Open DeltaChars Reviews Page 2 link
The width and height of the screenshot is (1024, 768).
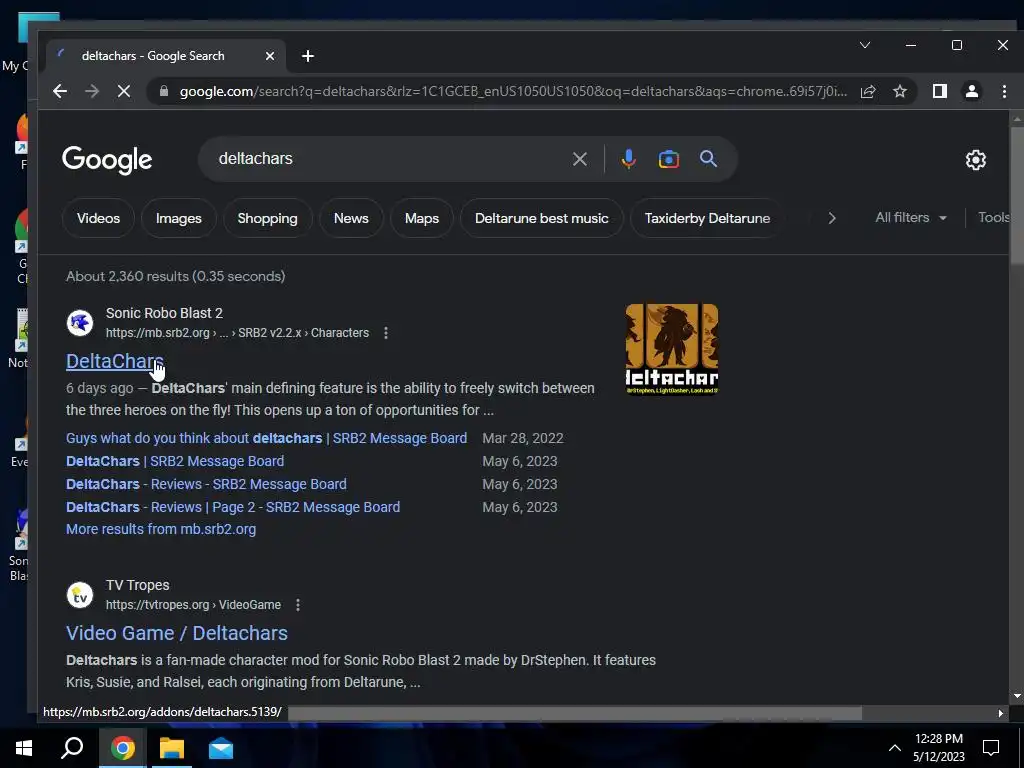[x=233, y=507]
